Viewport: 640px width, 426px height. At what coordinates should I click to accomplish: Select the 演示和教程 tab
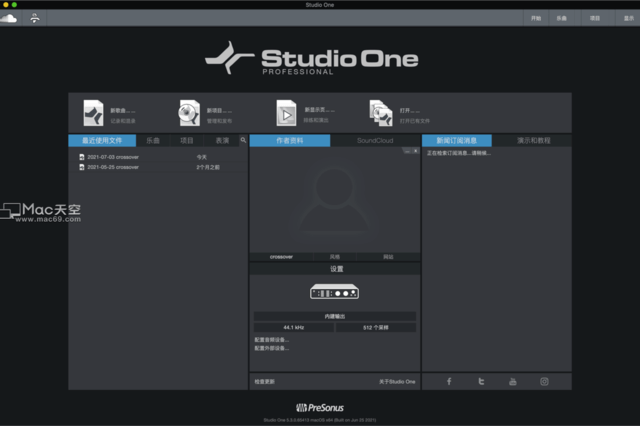(x=533, y=140)
